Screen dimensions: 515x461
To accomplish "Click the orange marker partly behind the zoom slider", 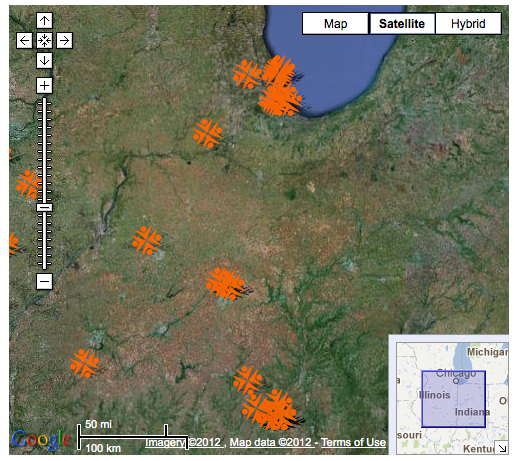I will 29,184.
